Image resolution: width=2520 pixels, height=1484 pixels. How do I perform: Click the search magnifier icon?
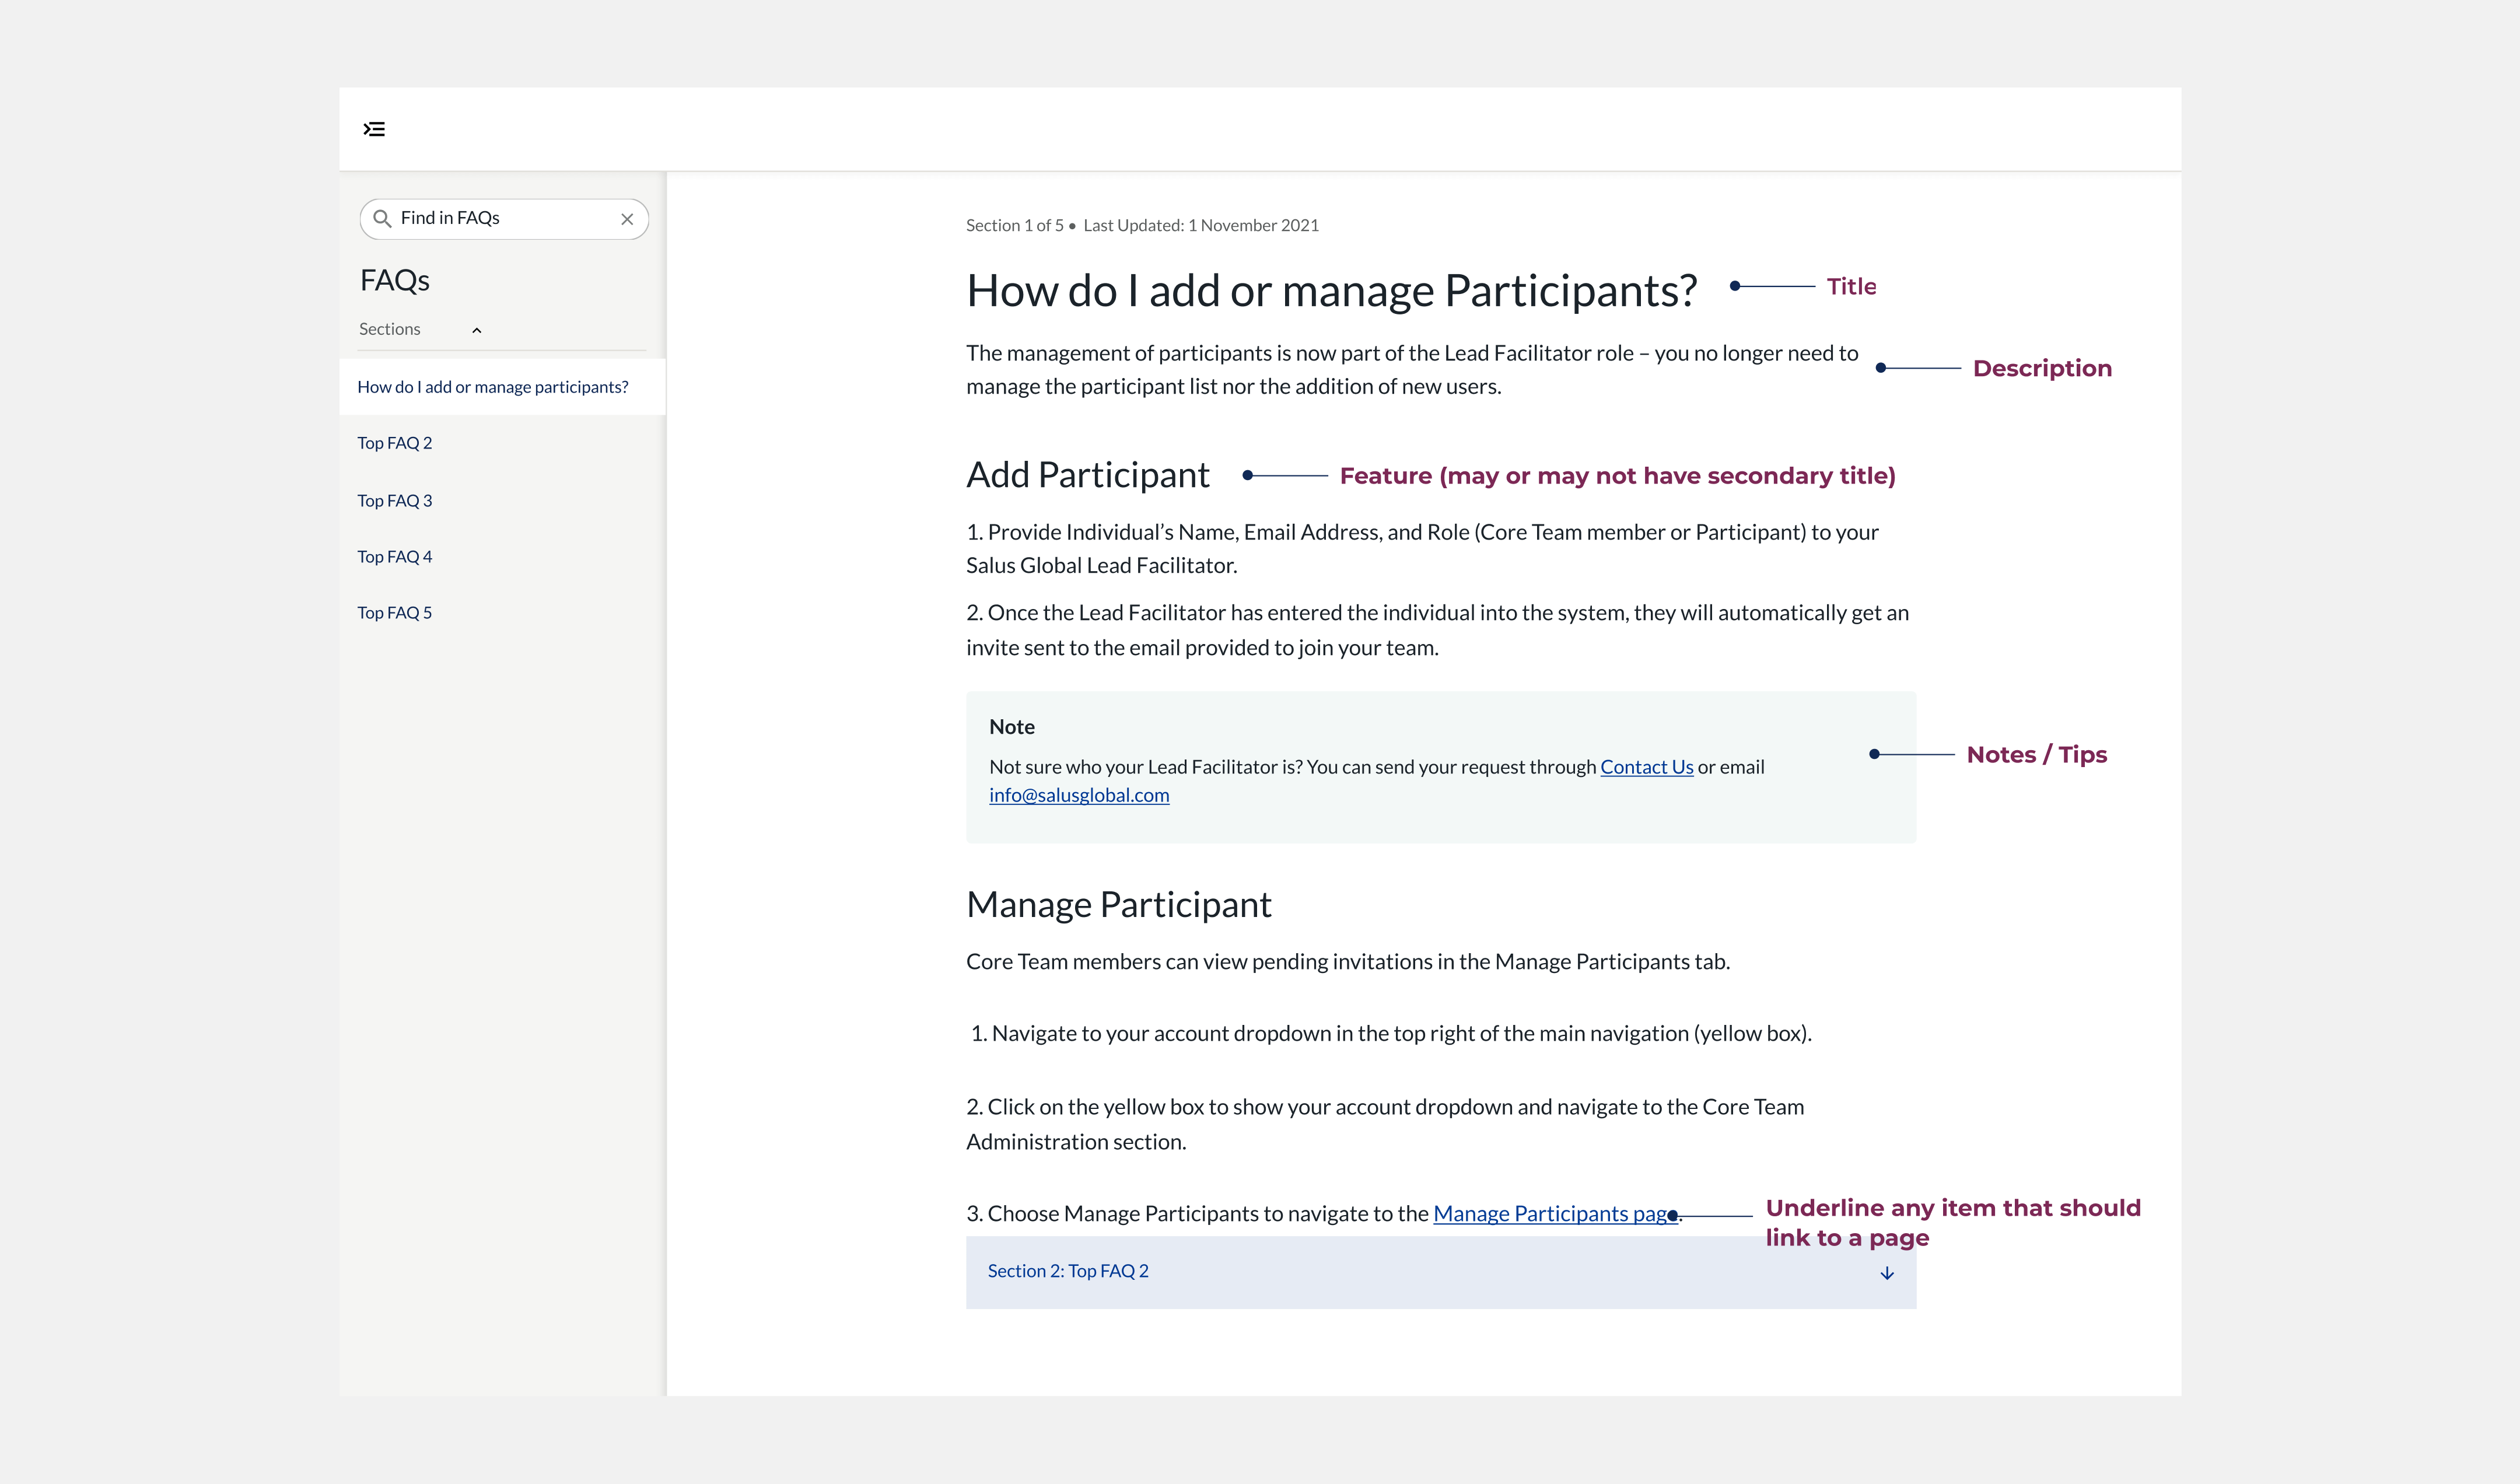point(382,218)
